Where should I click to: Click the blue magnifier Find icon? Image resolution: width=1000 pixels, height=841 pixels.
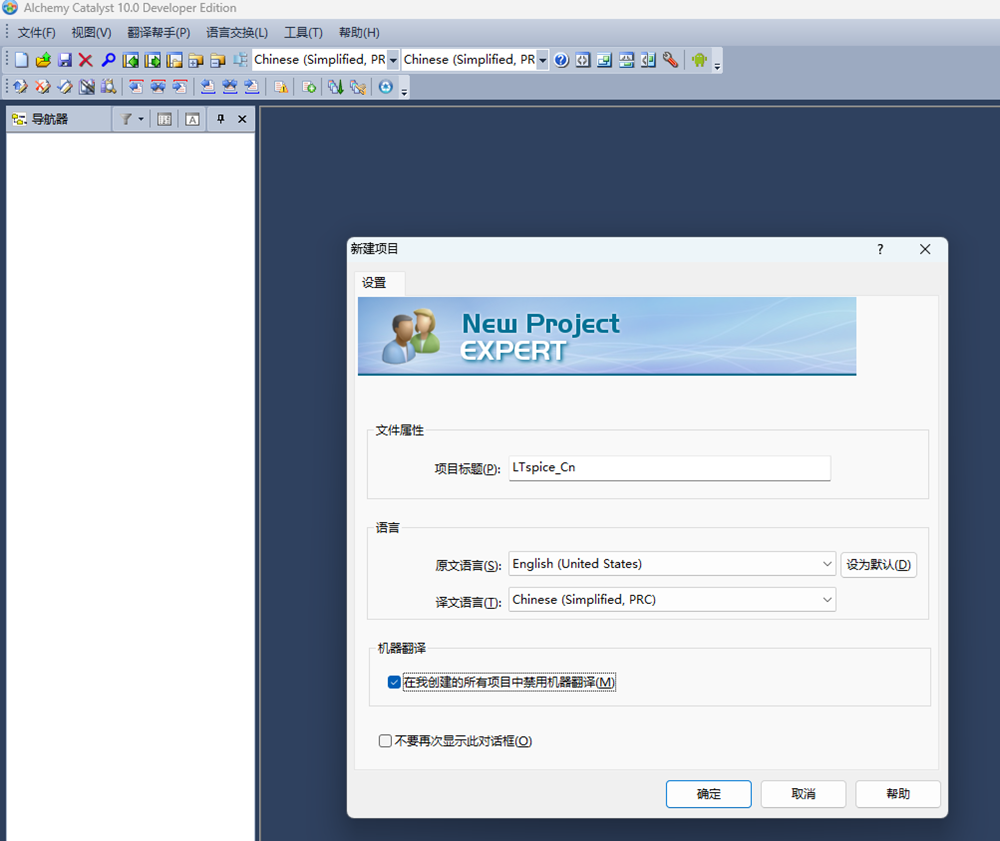108,60
